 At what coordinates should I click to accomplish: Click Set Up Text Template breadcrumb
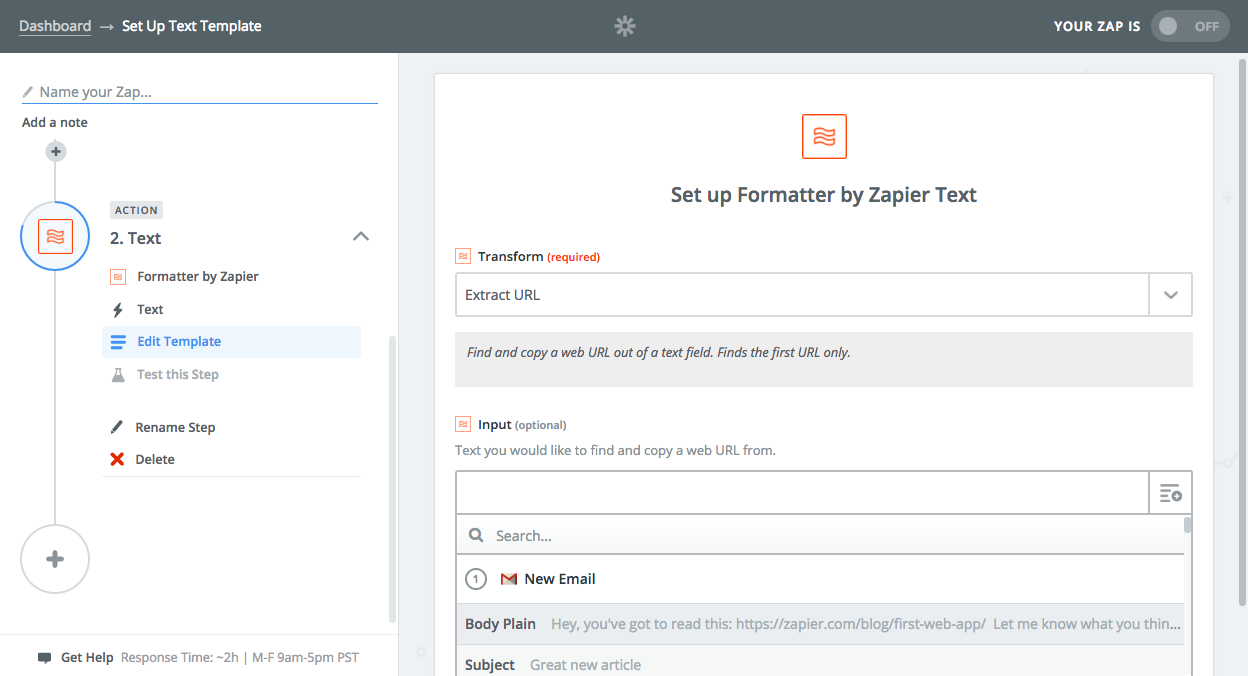[x=192, y=26]
